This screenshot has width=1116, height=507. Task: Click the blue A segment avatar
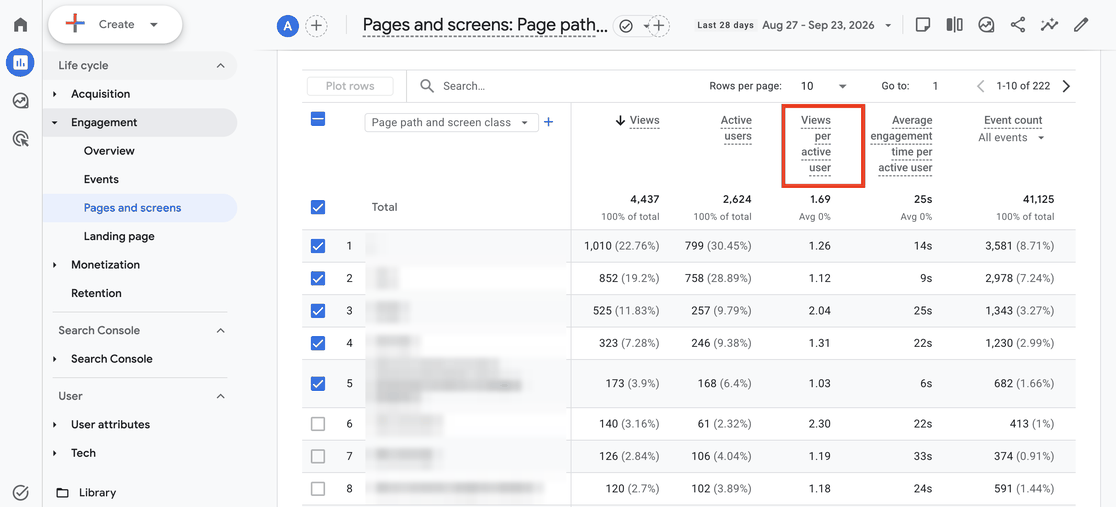click(287, 26)
